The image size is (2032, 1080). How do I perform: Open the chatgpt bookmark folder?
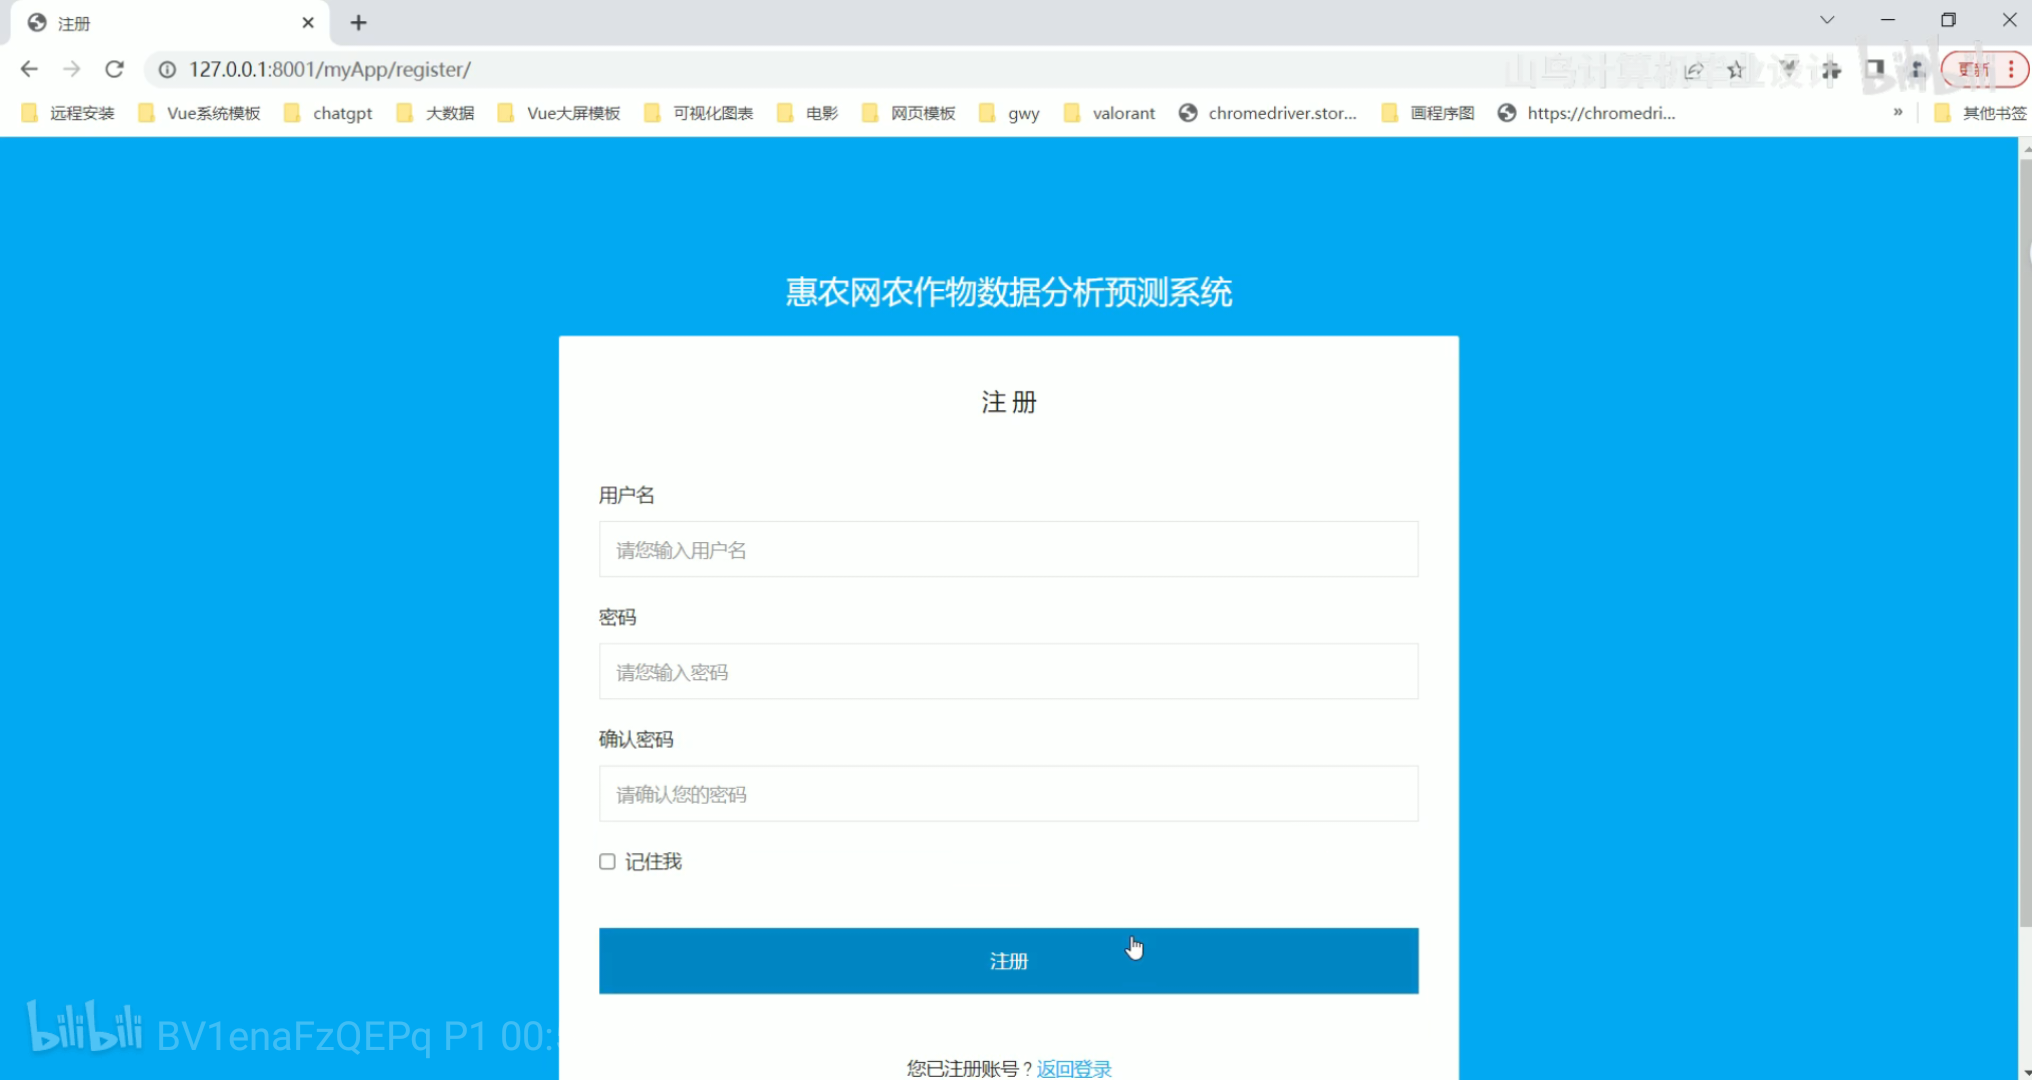pos(329,113)
